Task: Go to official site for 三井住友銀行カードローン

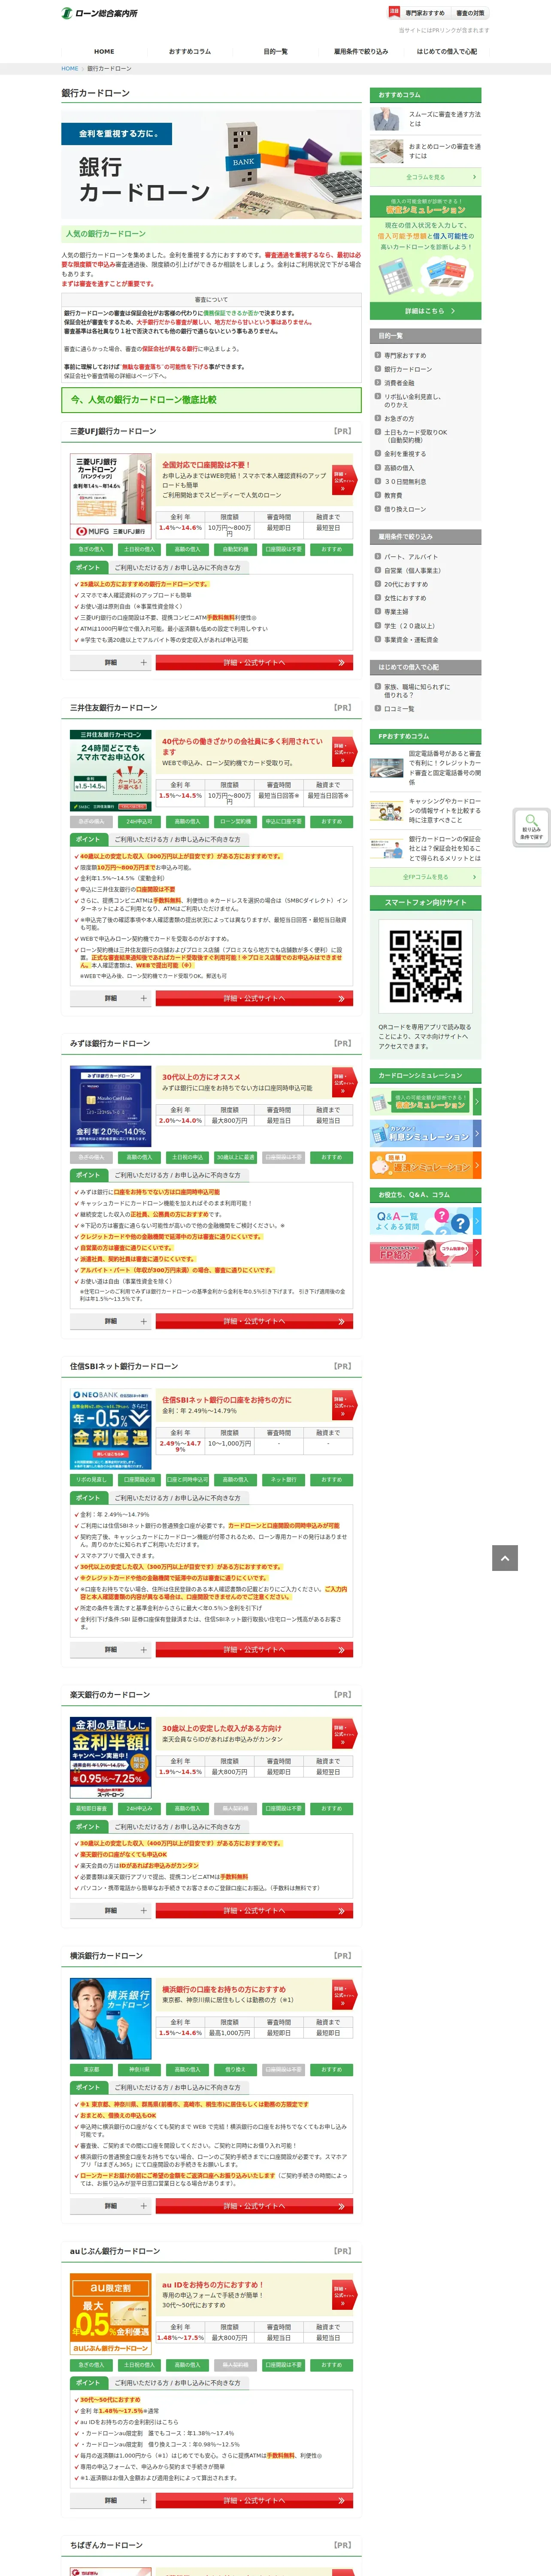Action: tap(254, 998)
